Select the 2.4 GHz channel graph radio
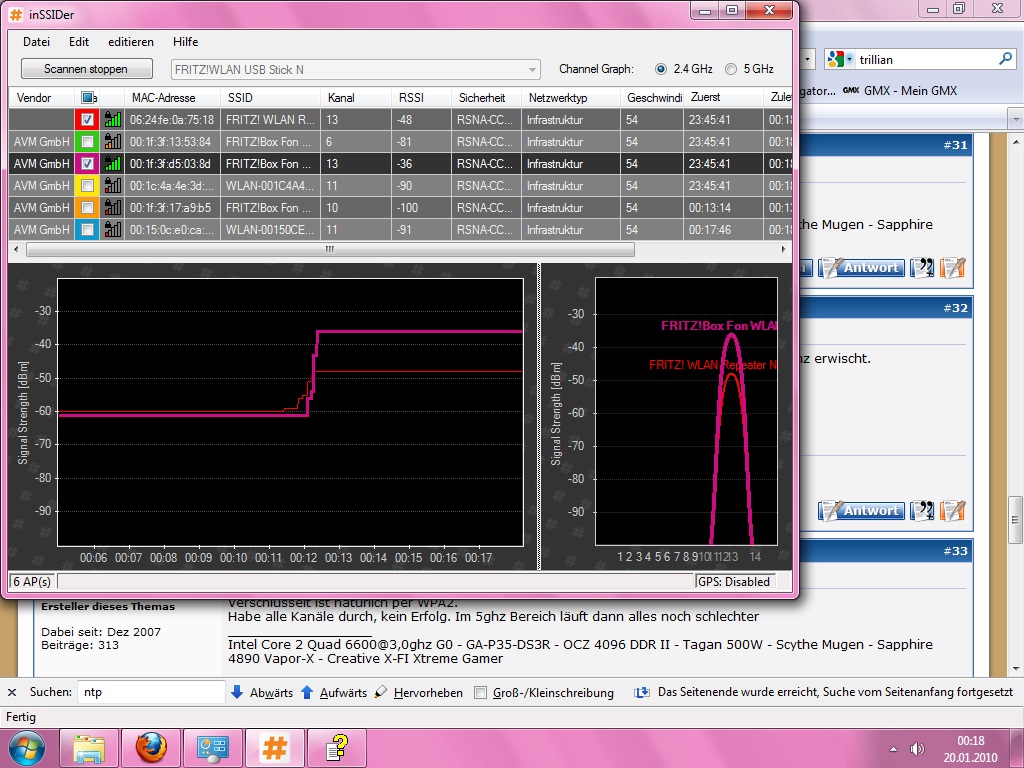Screen dimensions: 1024x768 pos(661,69)
